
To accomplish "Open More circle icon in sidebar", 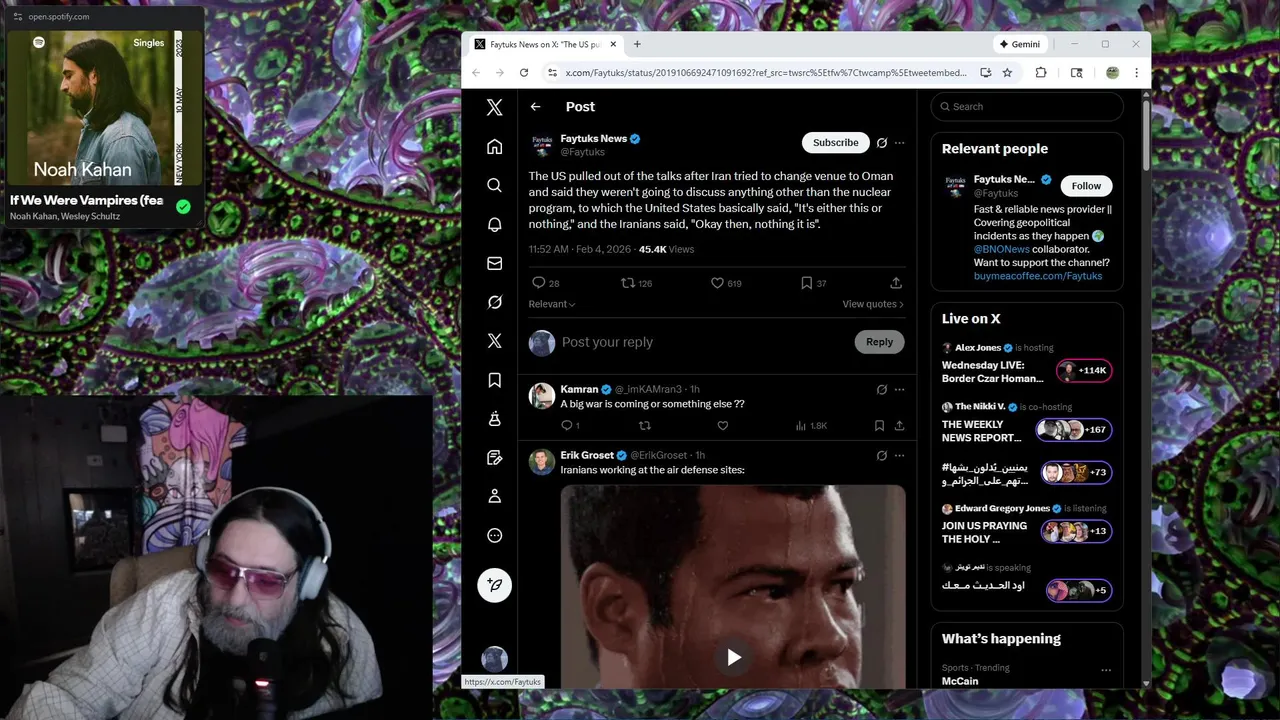I will point(494,535).
